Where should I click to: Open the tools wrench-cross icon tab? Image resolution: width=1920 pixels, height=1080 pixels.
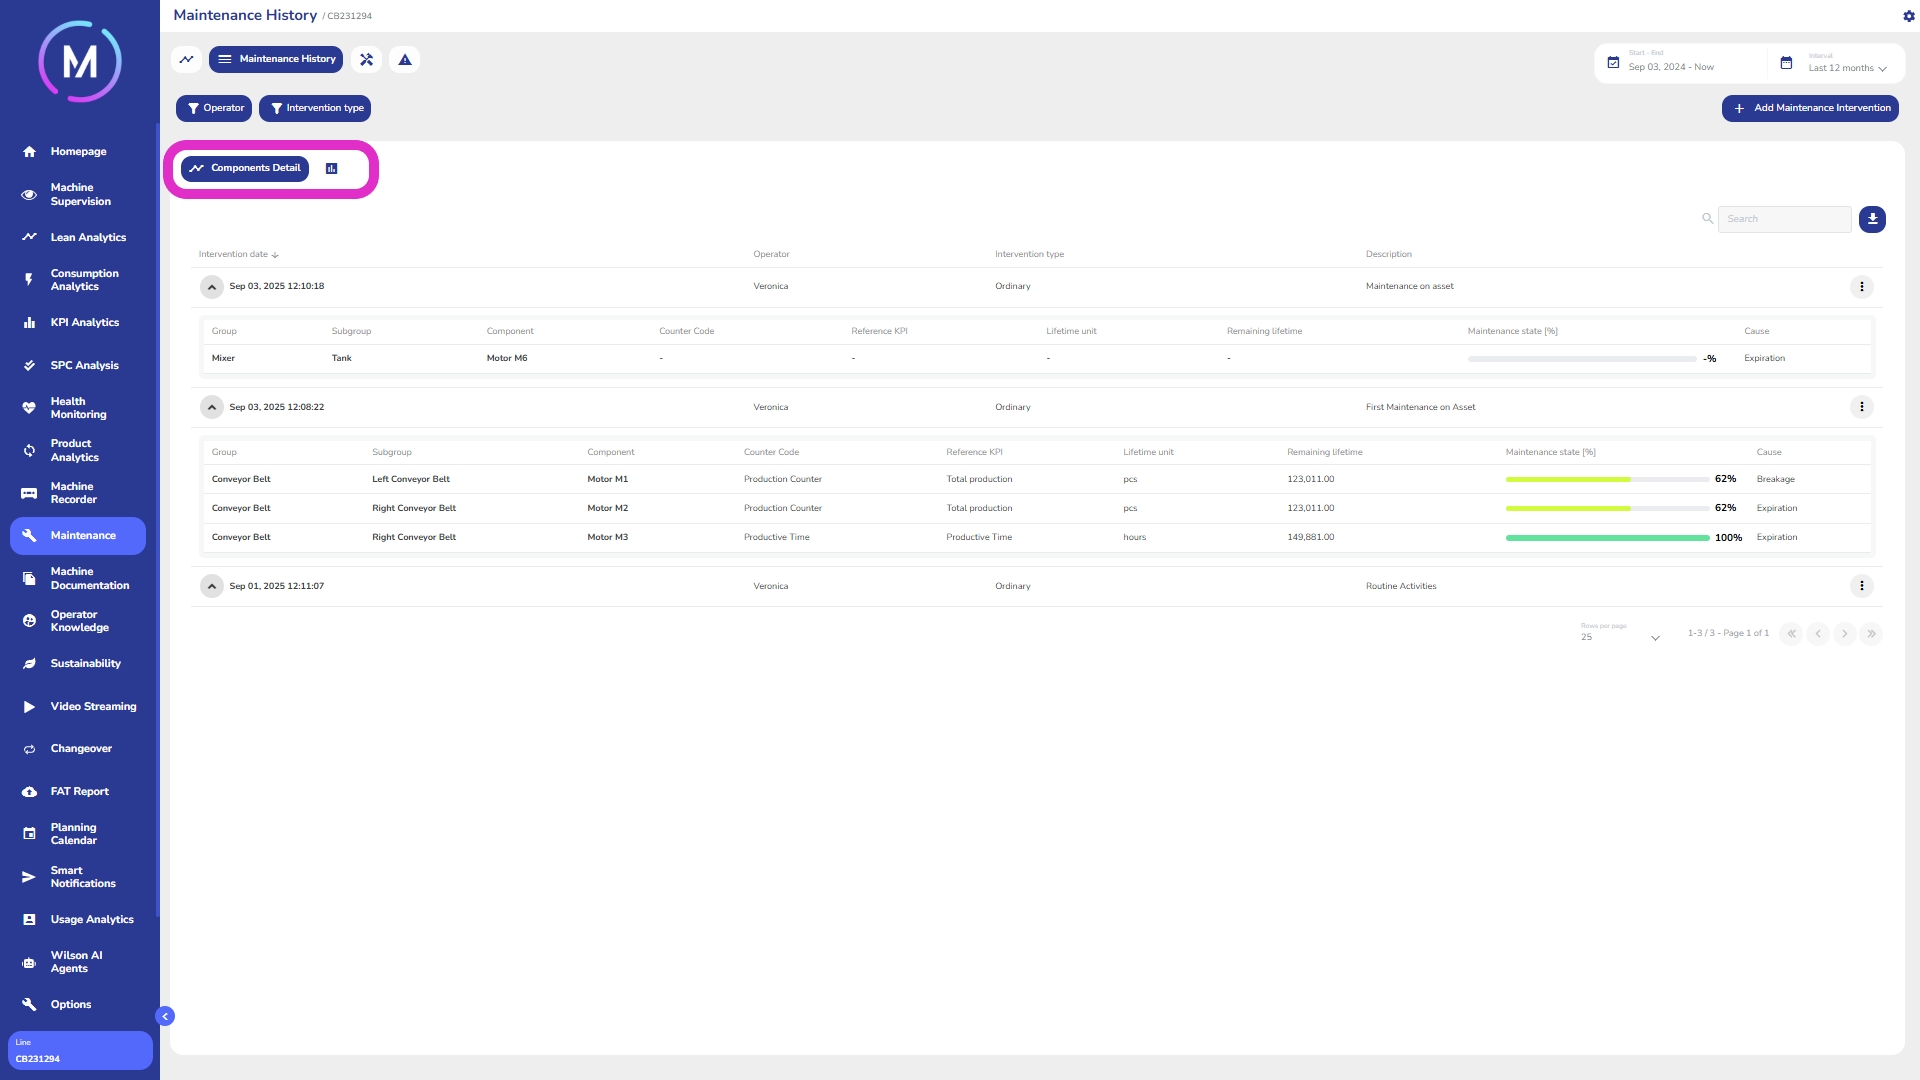[367, 59]
